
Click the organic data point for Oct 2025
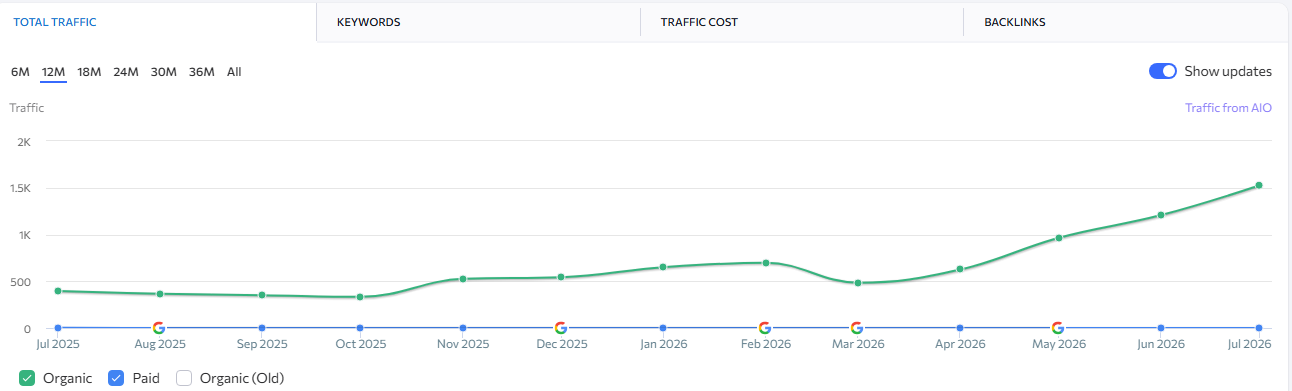coord(360,297)
